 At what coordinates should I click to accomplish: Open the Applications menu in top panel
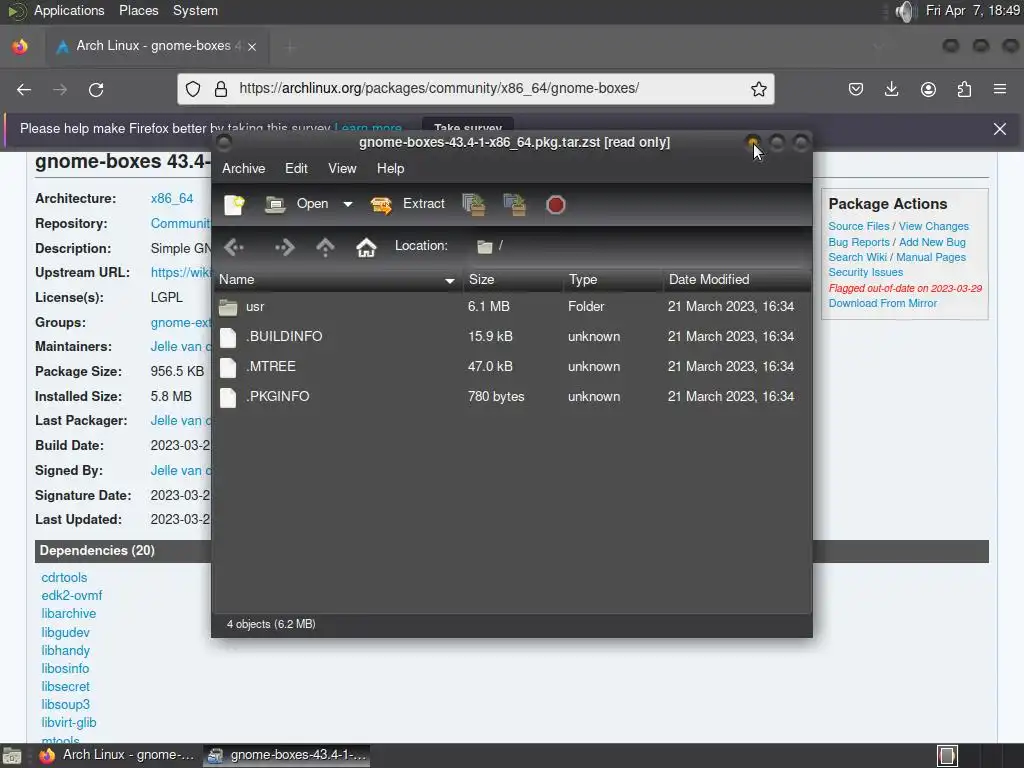pos(69,10)
